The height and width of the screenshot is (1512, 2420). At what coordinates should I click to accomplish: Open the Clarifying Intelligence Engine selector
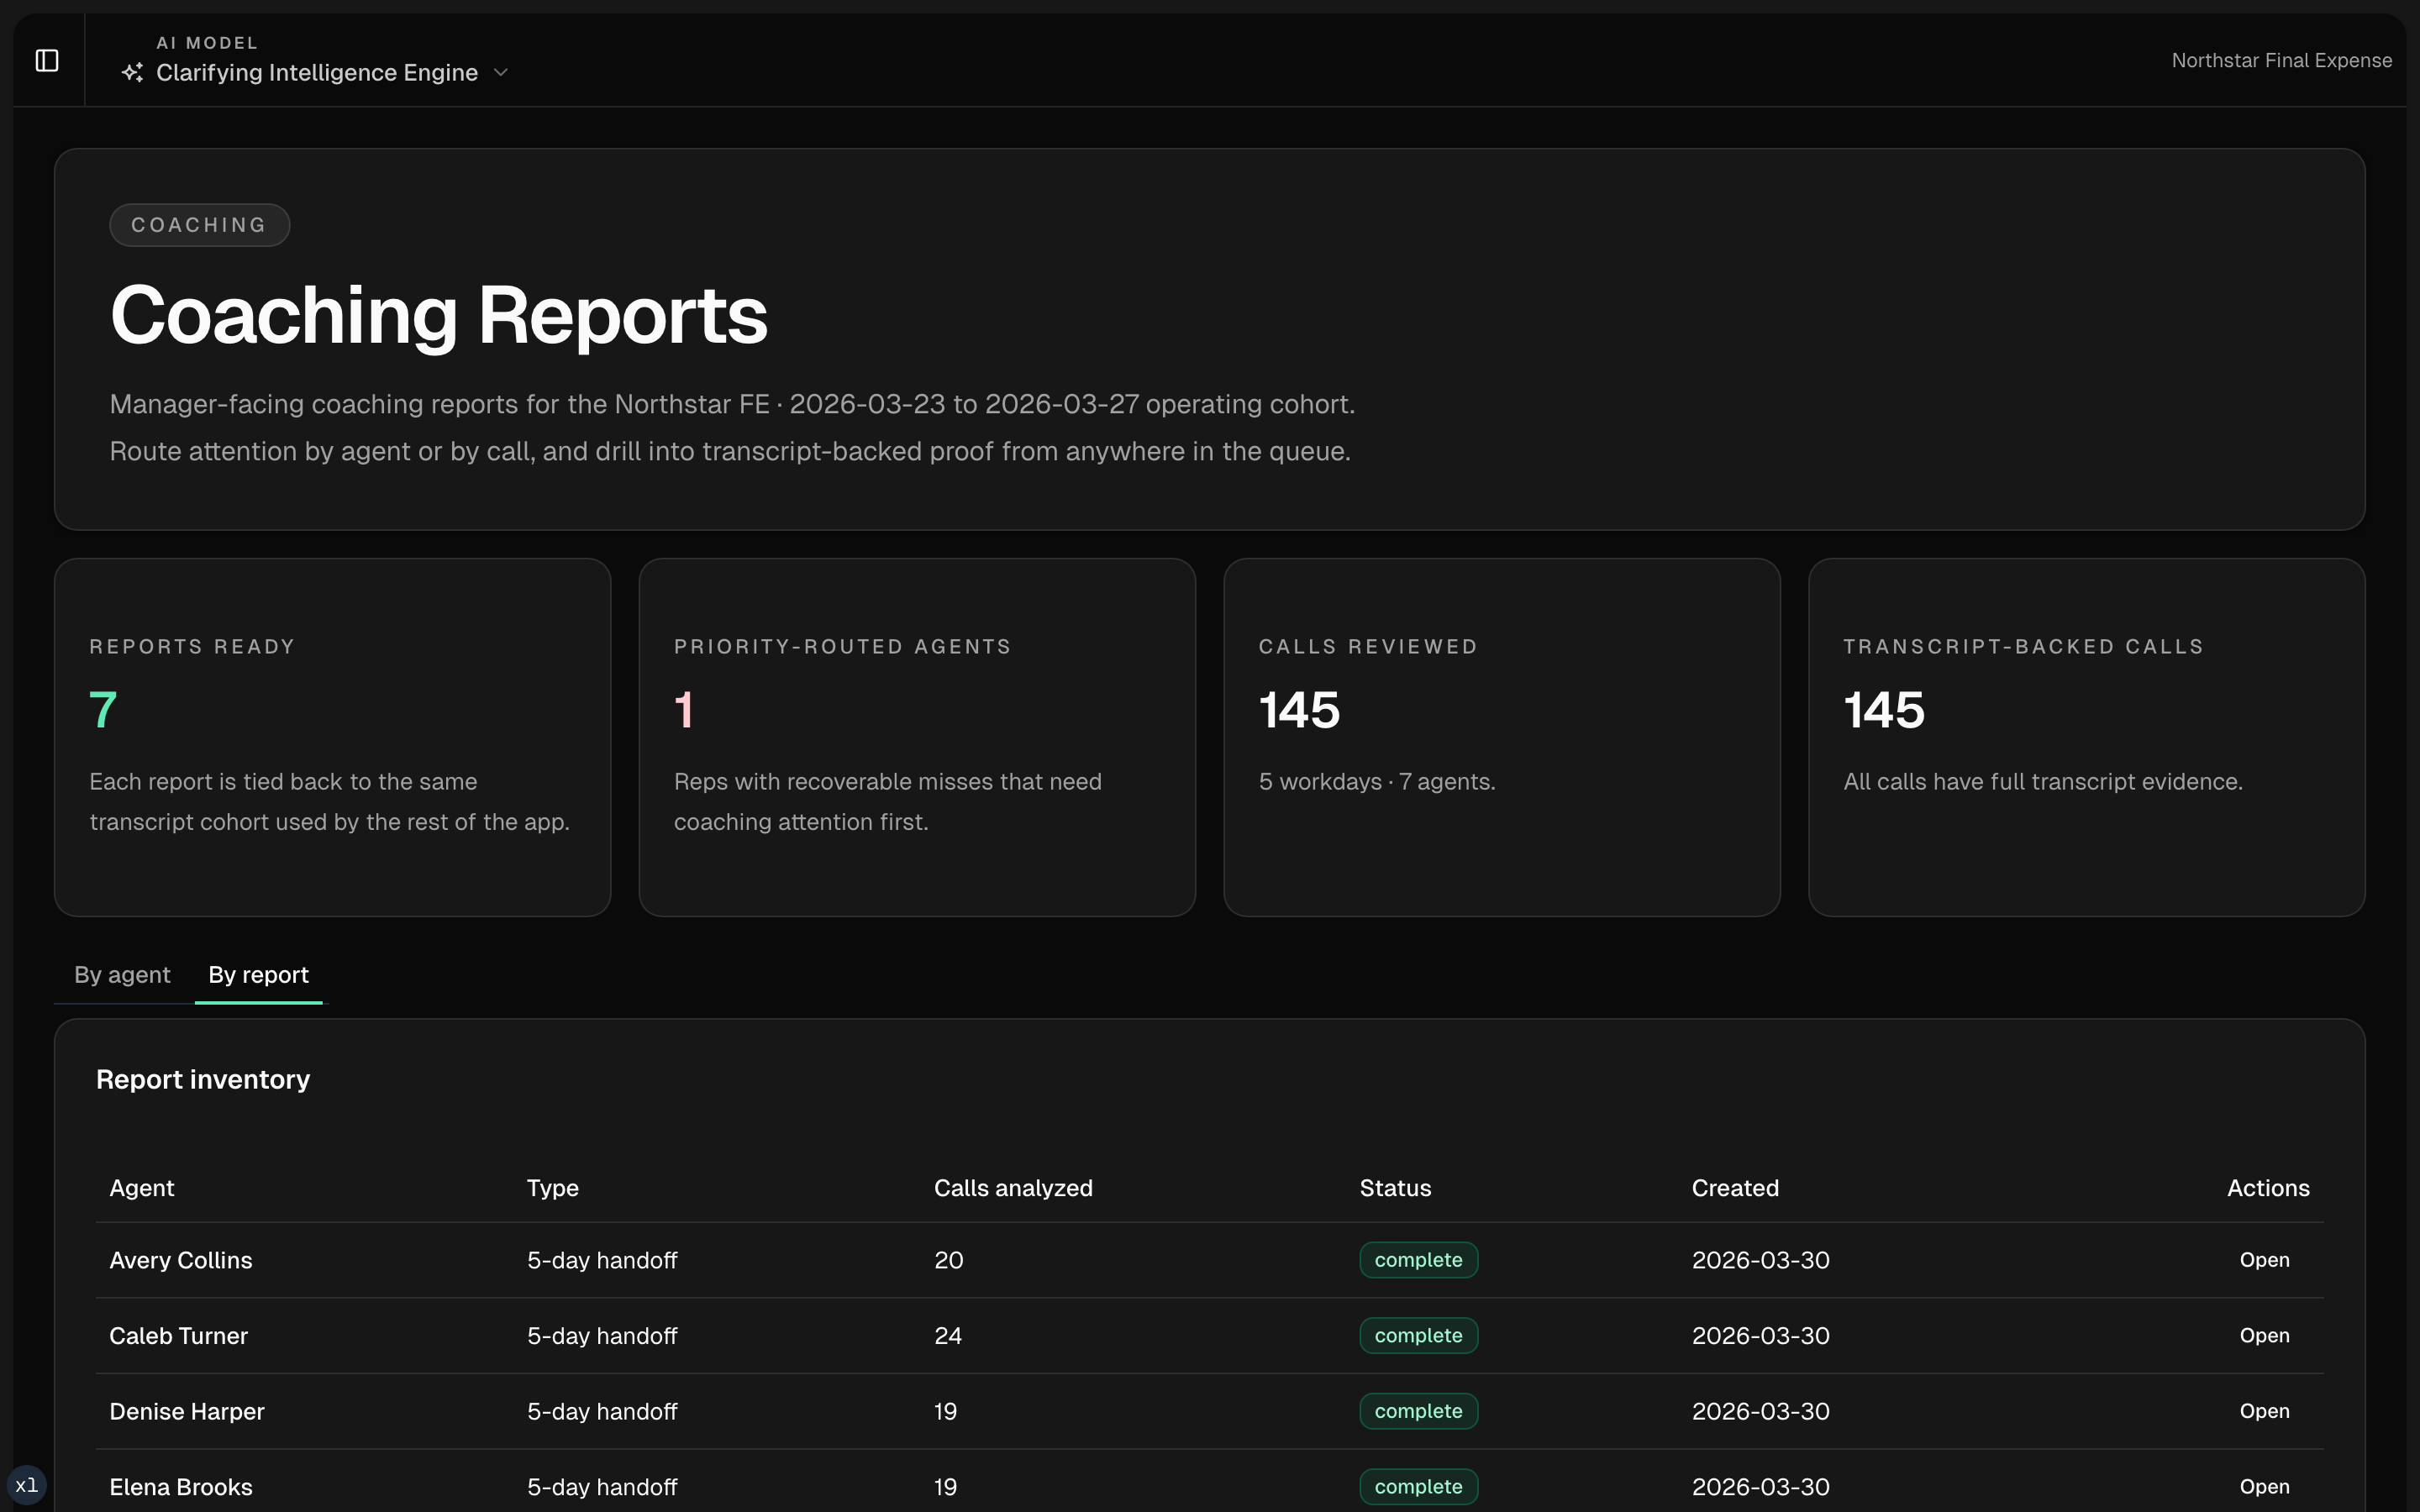[317, 73]
